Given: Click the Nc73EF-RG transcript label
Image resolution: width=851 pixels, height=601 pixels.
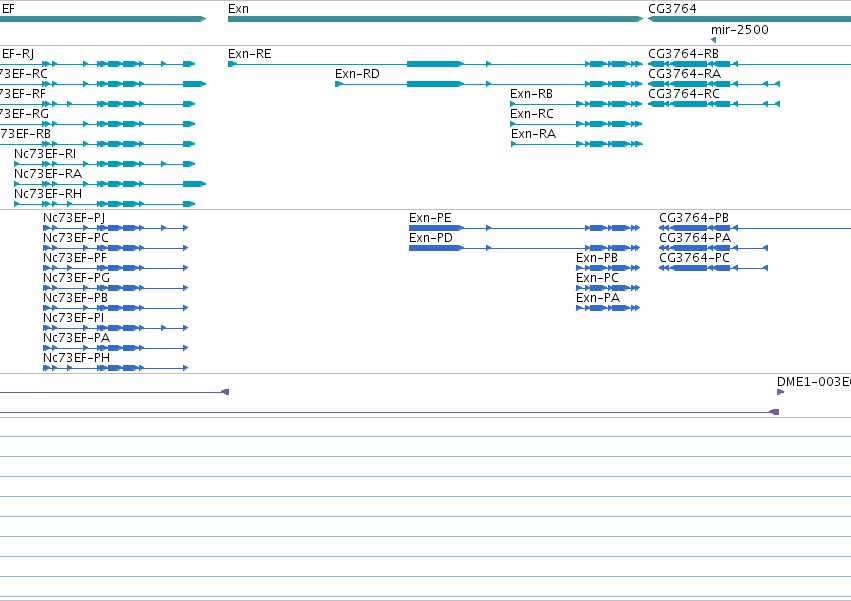Looking at the screenshot, I should click(24, 114).
